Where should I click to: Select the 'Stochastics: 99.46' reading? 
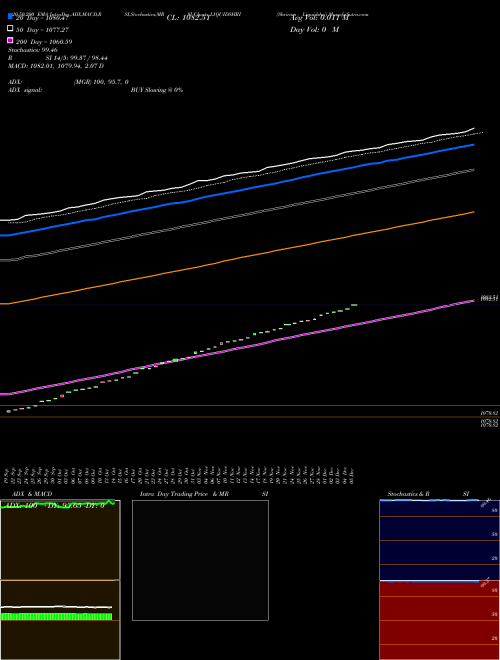pos(33,50)
